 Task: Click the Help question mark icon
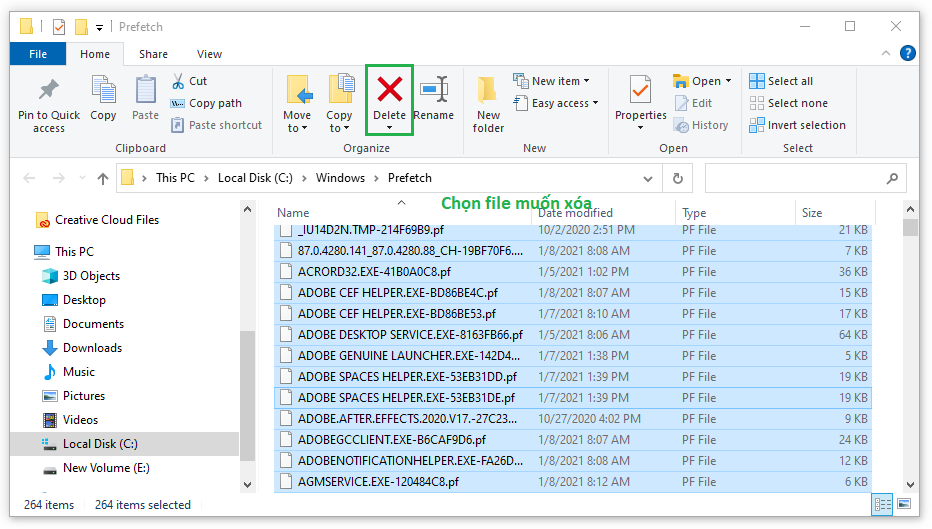907,54
